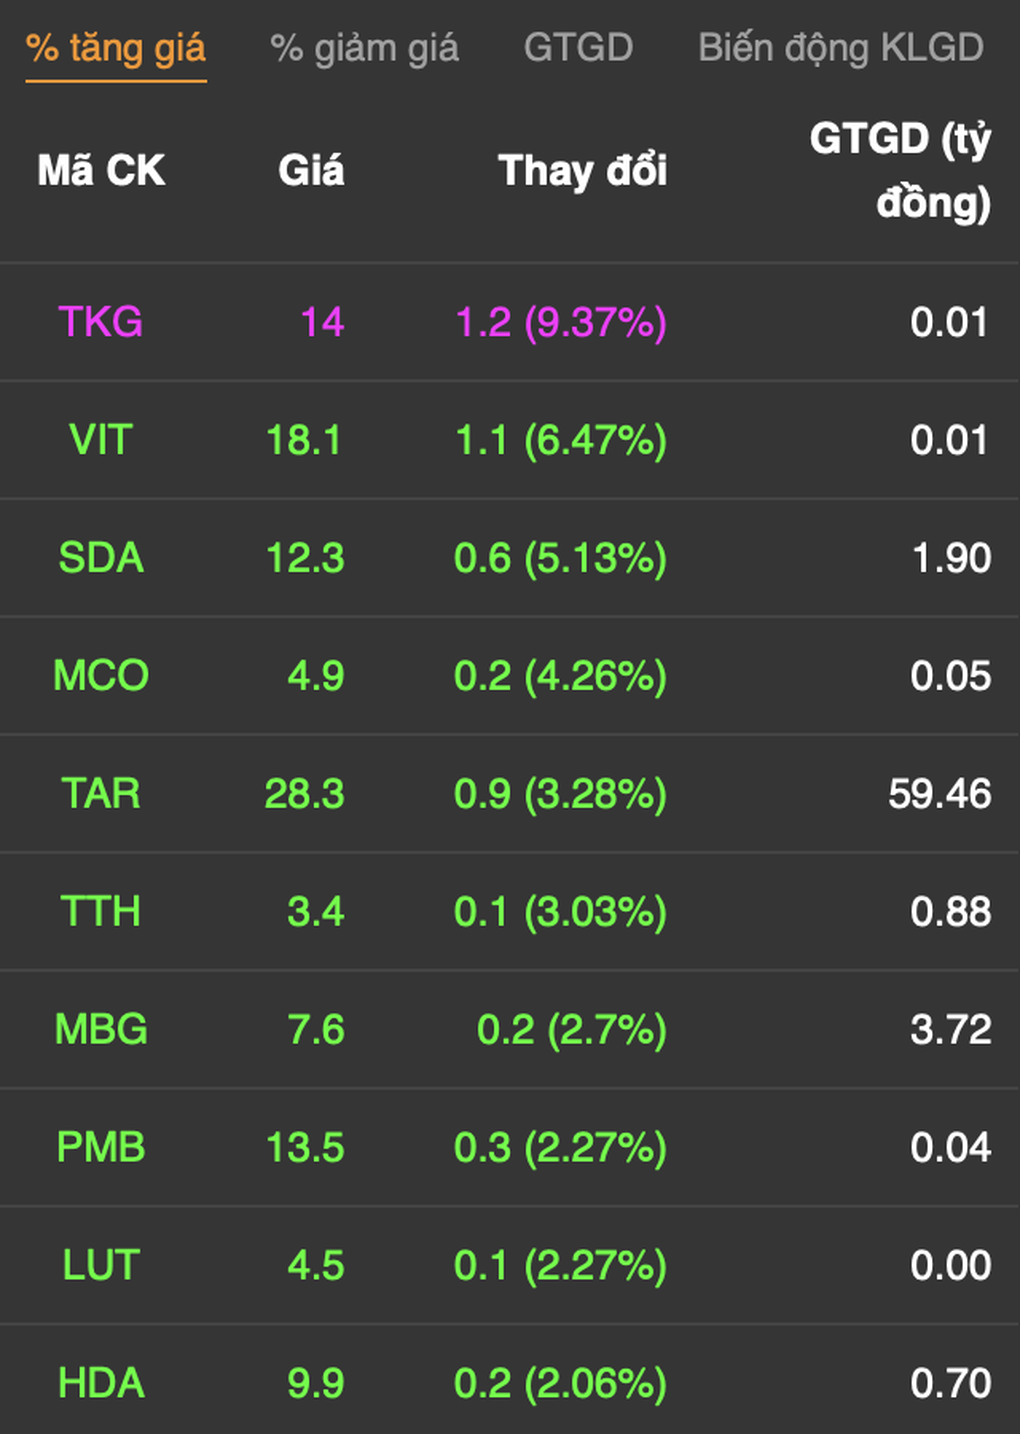This screenshot has height=1434, width=1020.
Task: Switch to the % tăng giá tab
Action: tap(116, 49)
